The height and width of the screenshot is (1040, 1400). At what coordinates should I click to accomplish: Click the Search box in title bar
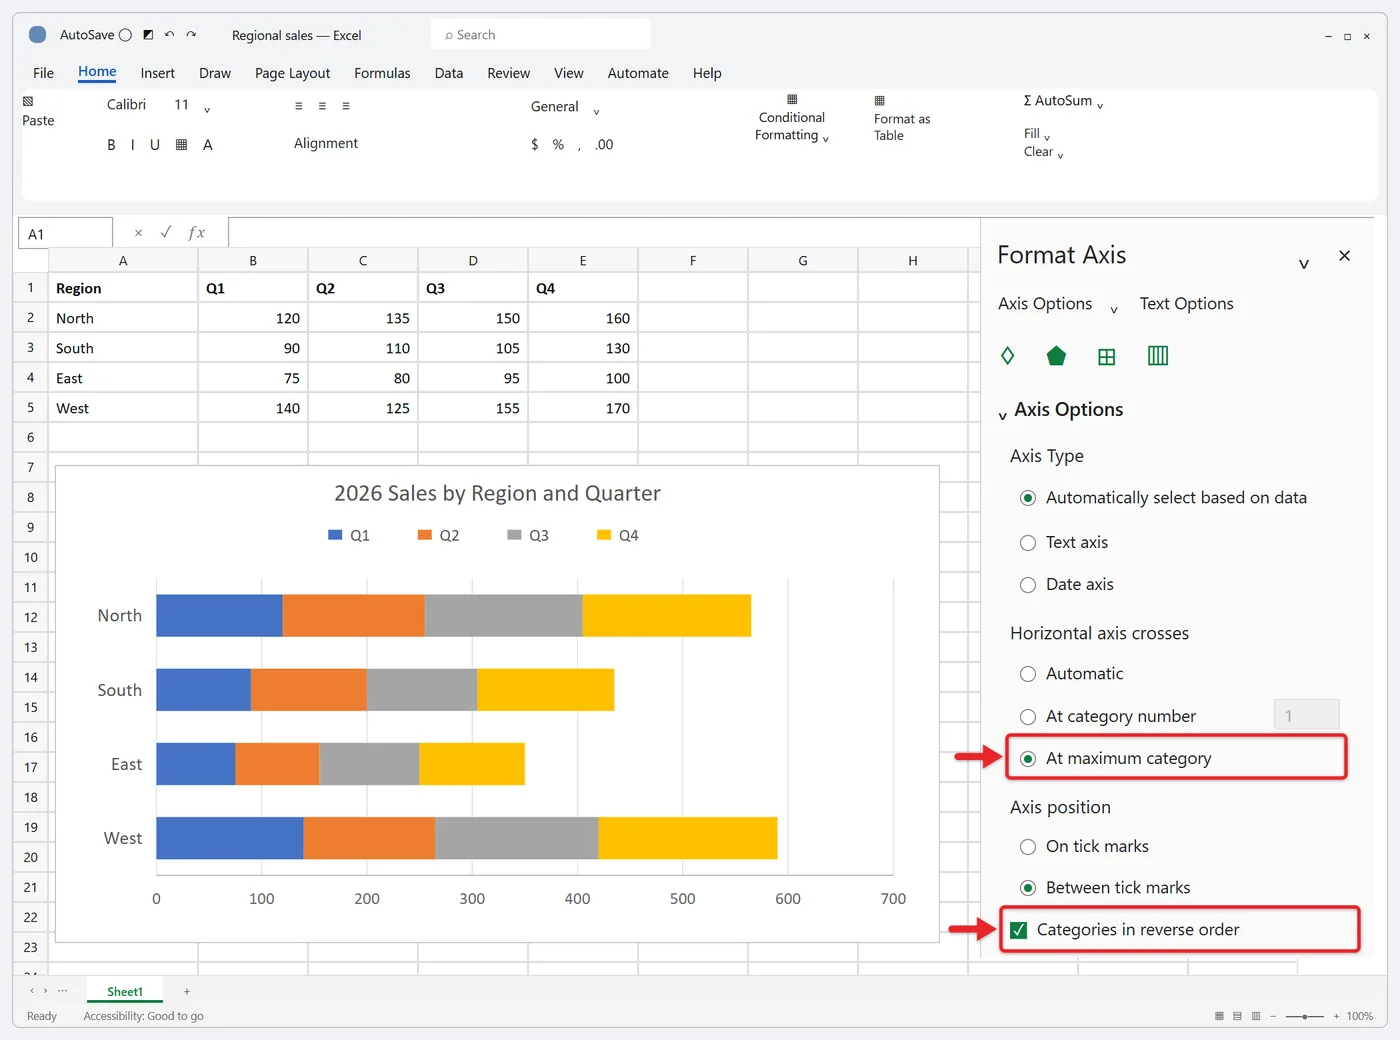pos(541,35)
